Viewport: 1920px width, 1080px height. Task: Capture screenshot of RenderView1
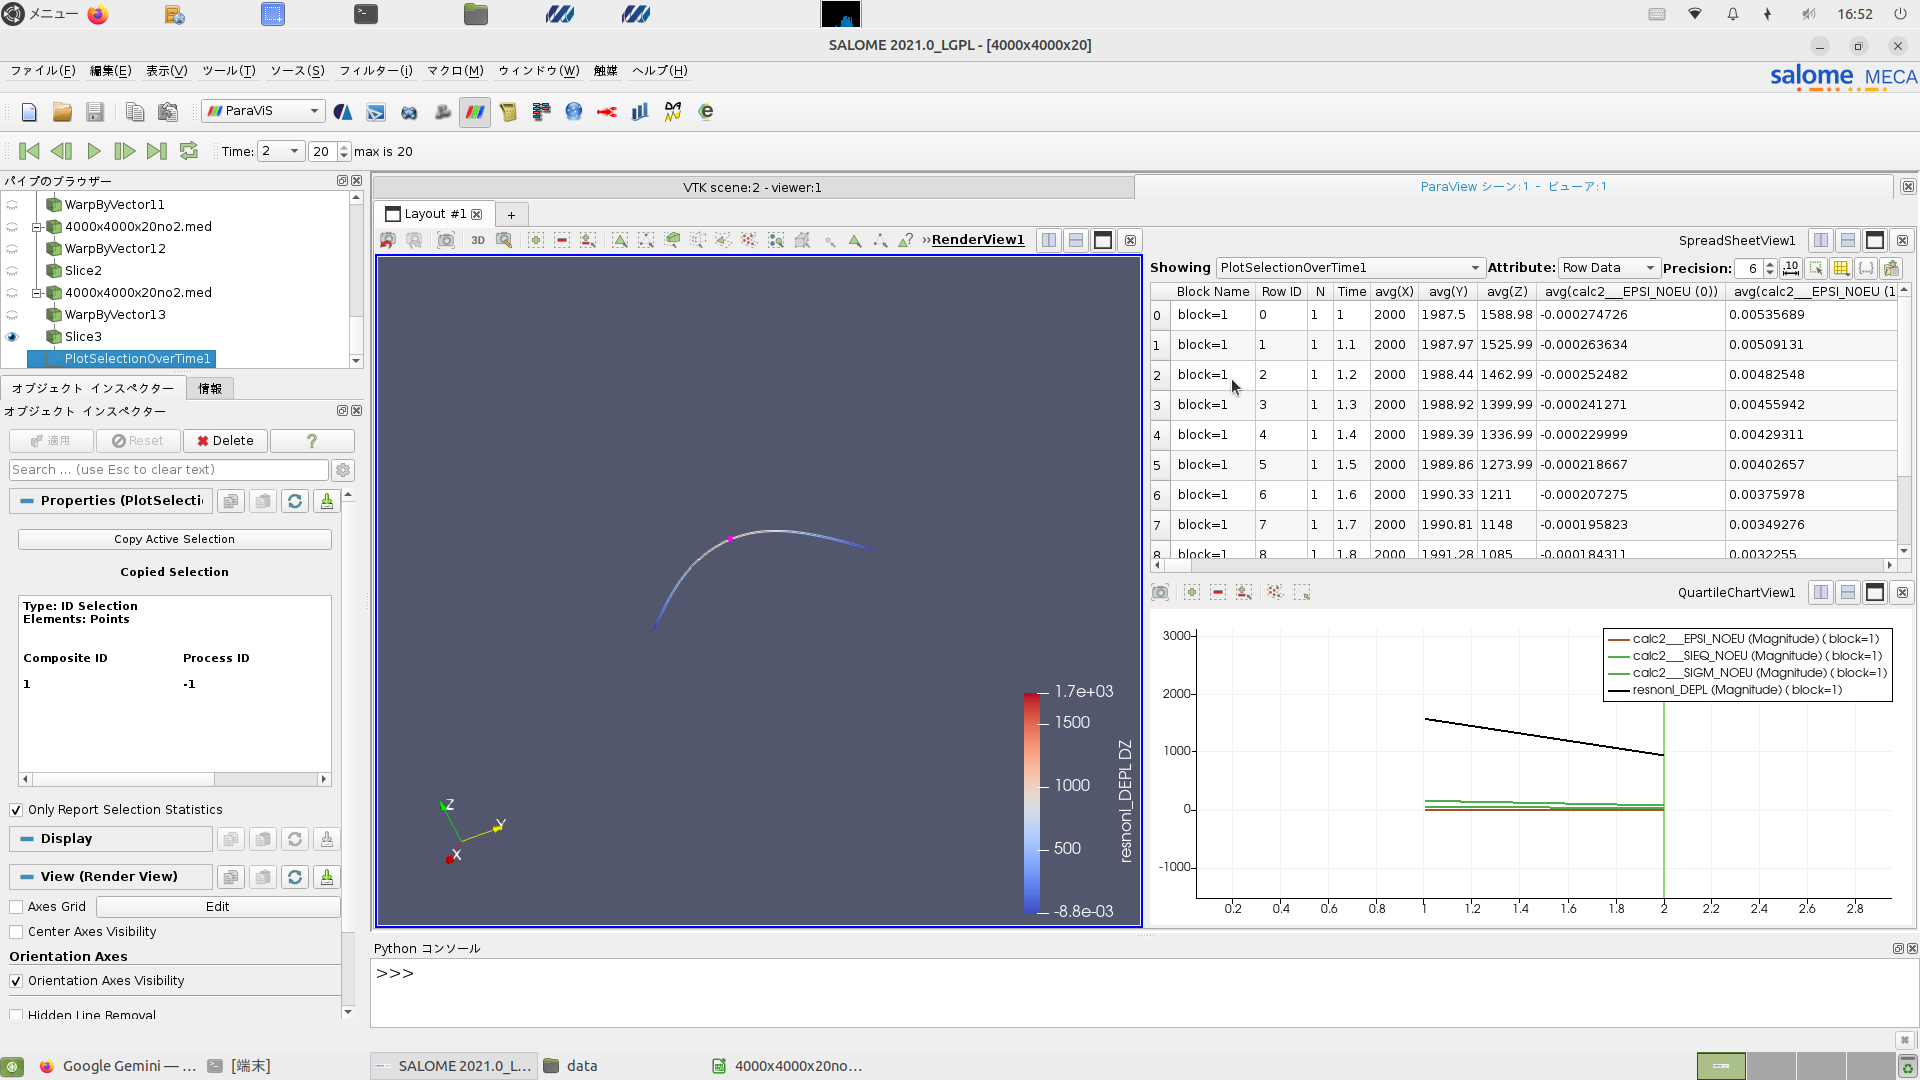click(446, 240)
